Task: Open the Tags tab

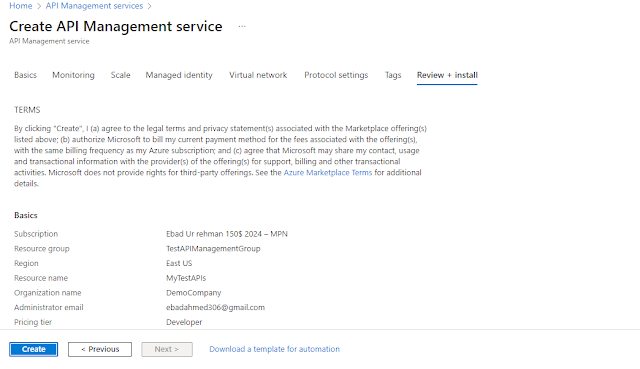Action: click(393, 75)
